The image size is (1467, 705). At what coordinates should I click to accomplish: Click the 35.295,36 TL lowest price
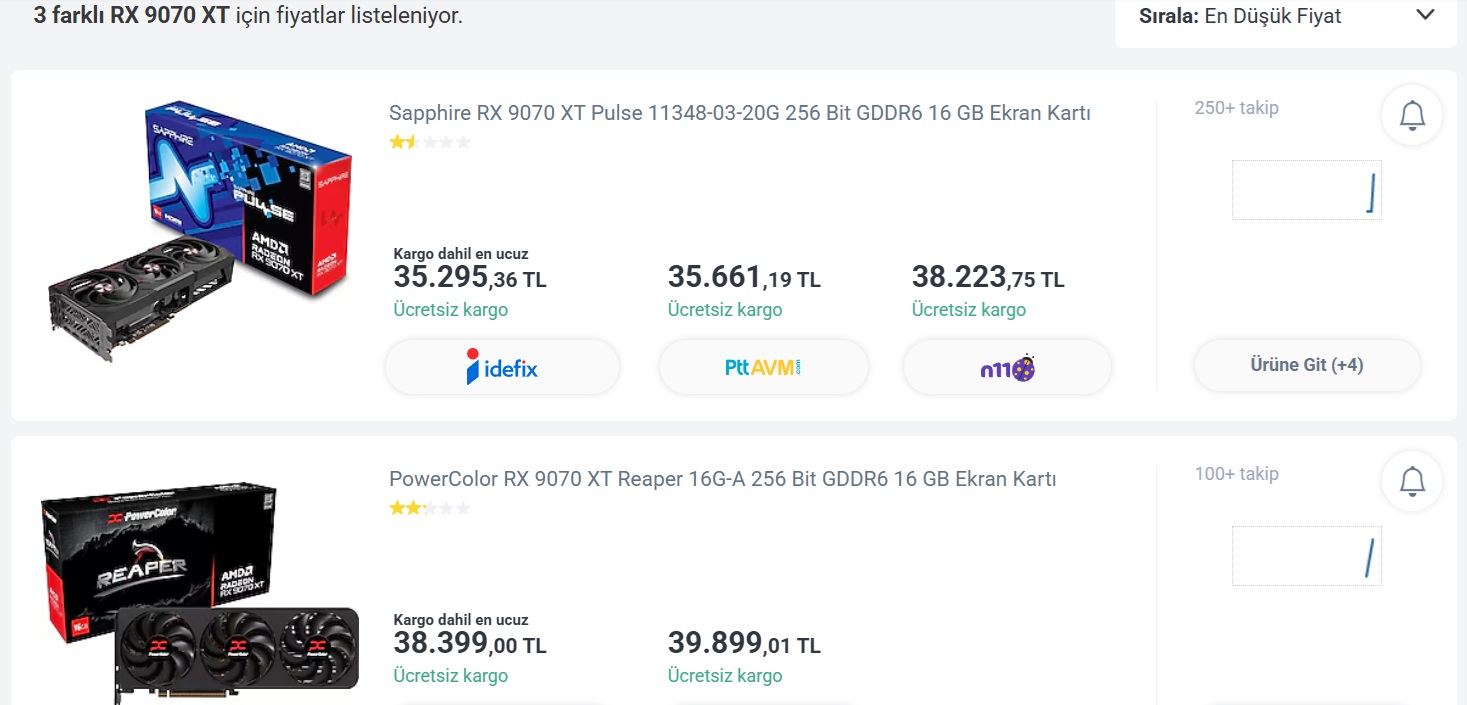tap(469, 277)
